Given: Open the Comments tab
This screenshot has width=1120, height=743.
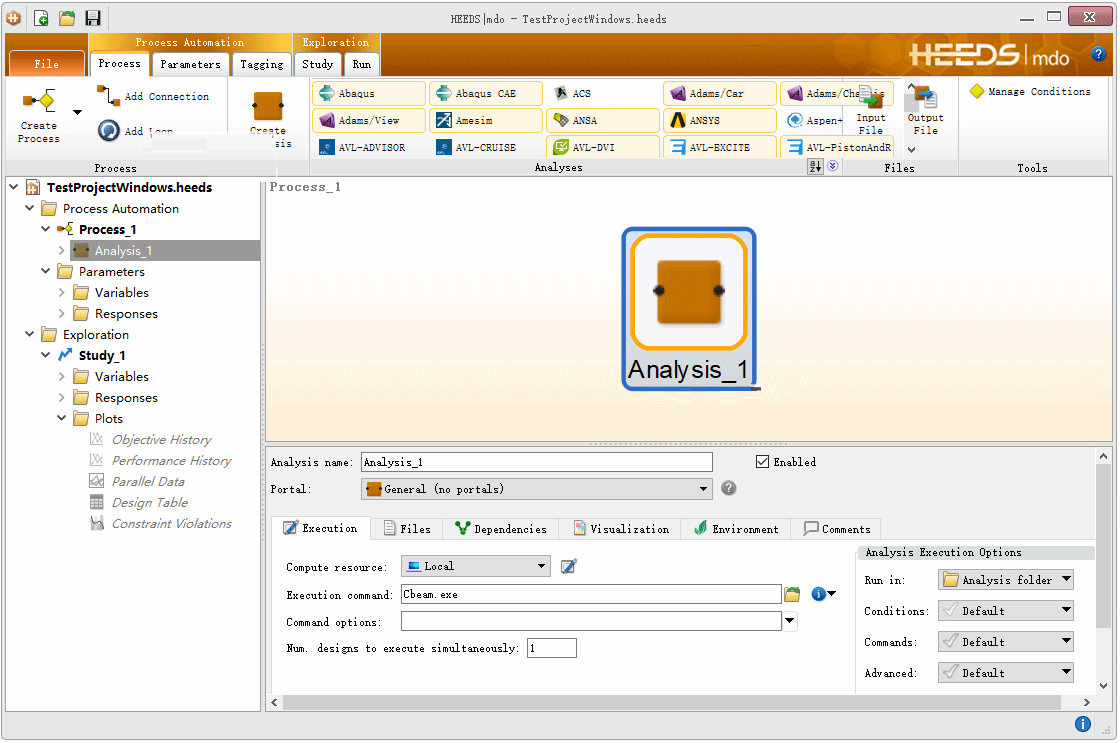Looking at the screenshot, I should (x=837, y=529).
